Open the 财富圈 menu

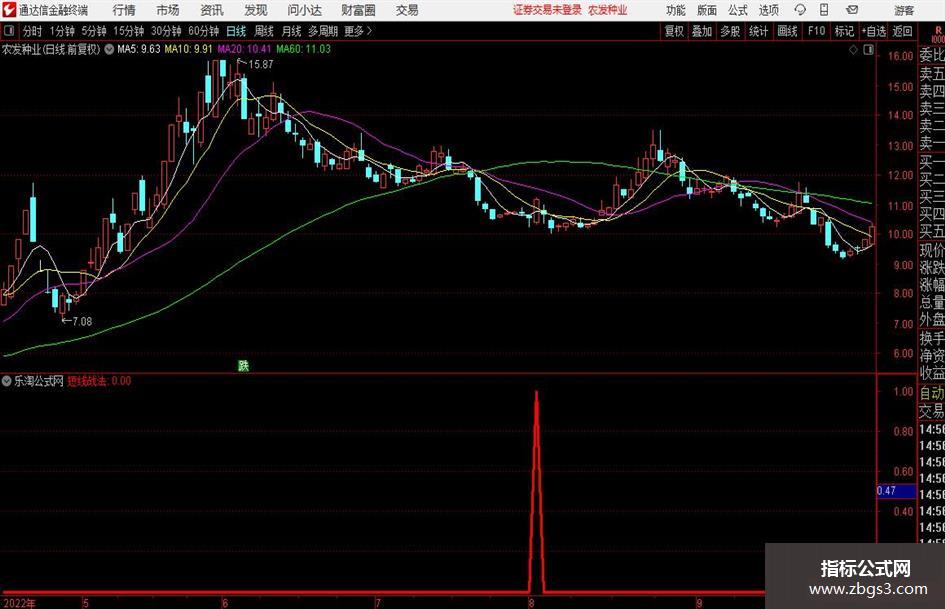click(358, 10)
